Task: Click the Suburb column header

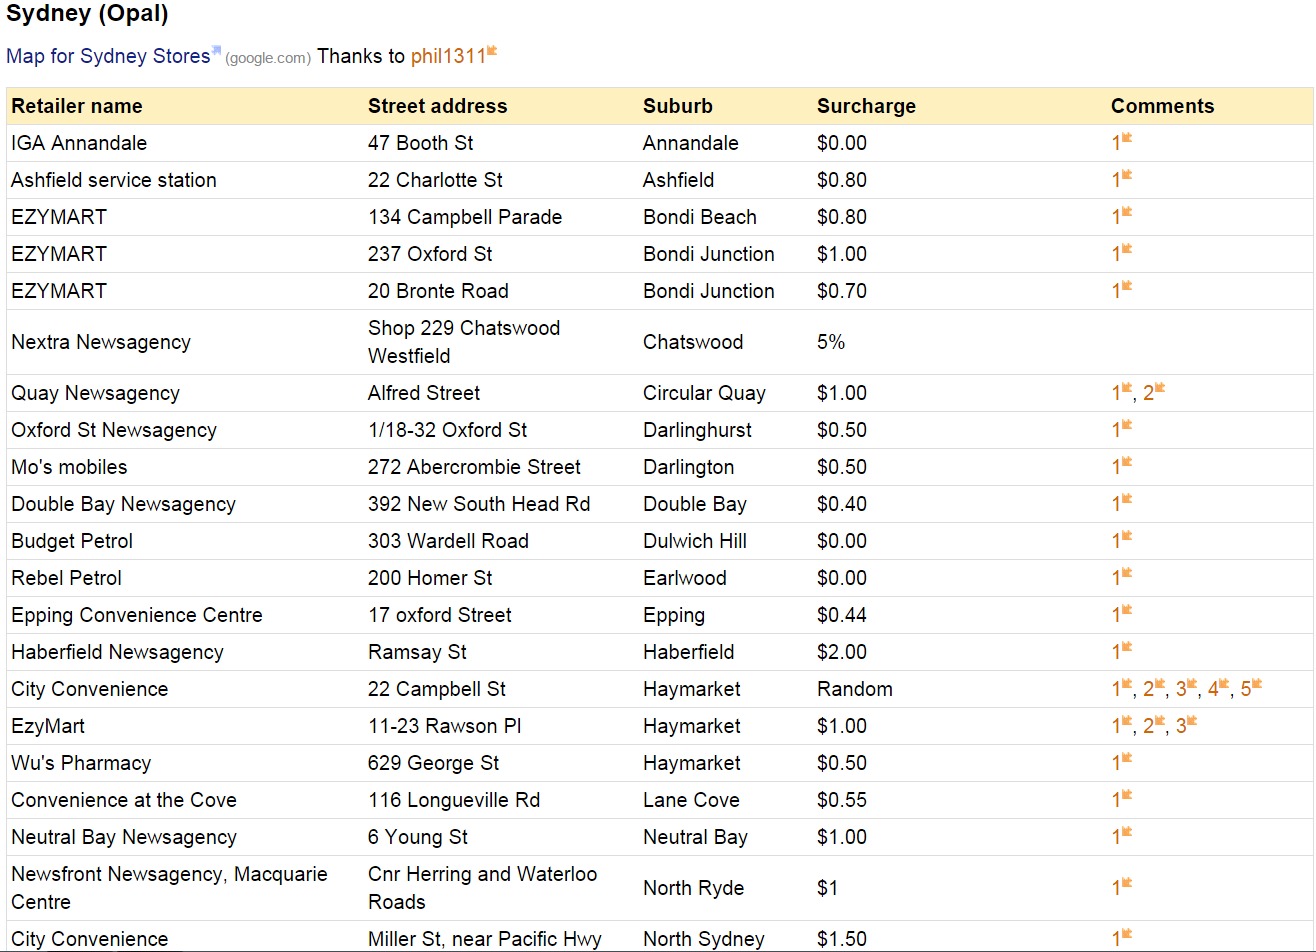Action: pyautogui.click(x=678, y=106)
